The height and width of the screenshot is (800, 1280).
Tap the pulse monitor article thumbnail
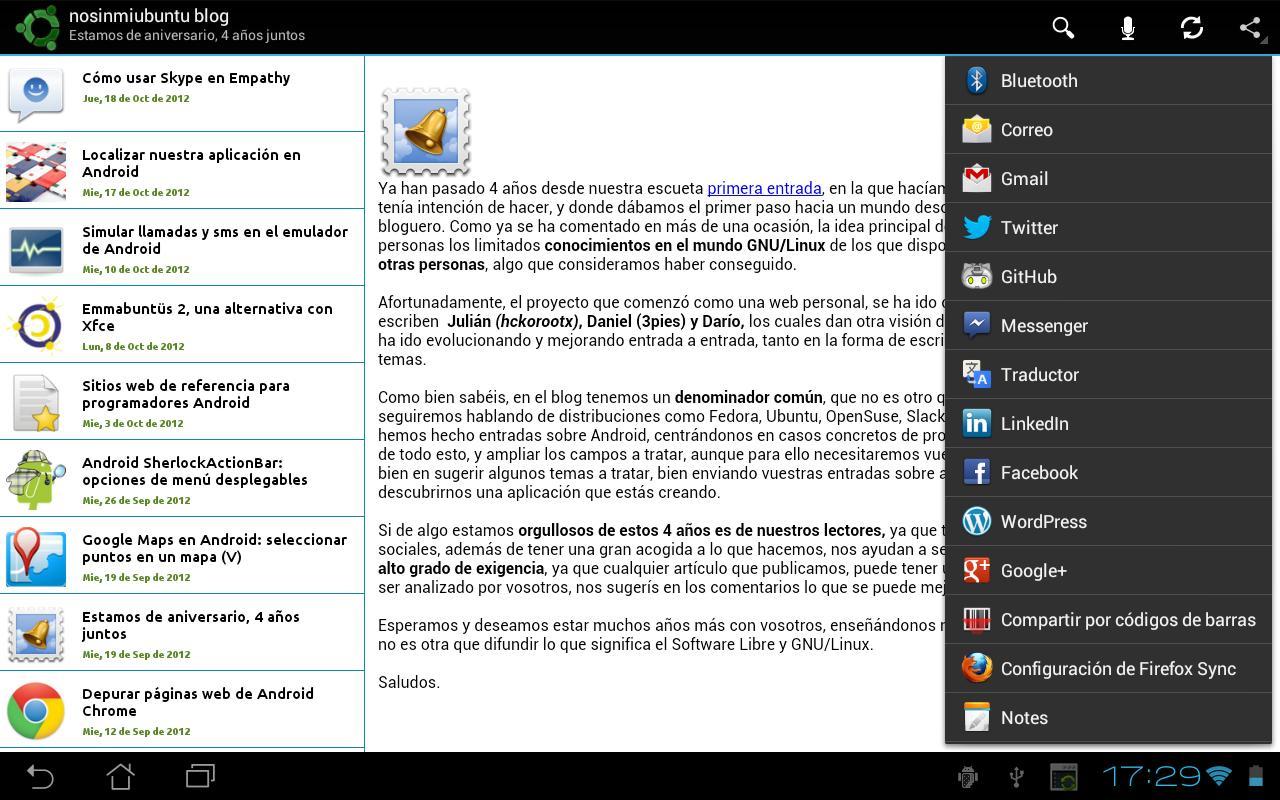point(36,248)
